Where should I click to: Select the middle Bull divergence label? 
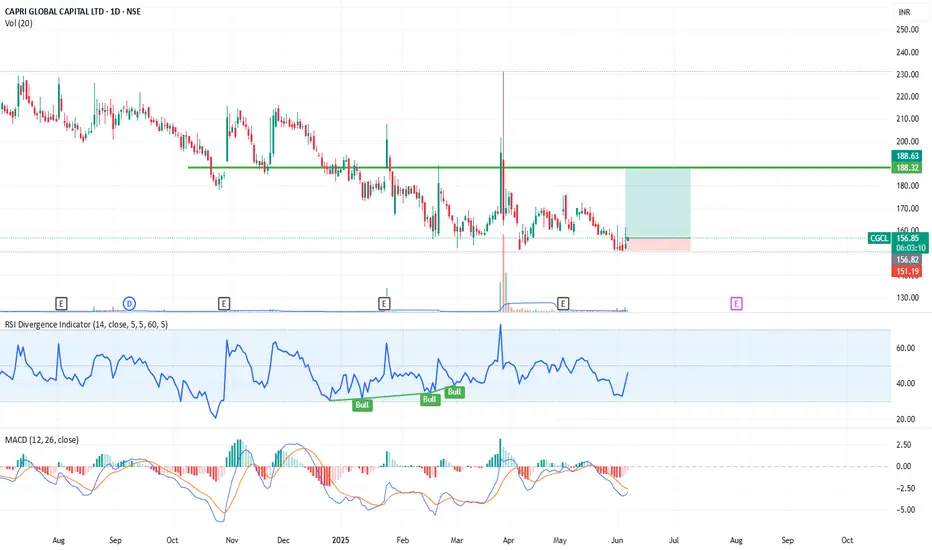click(x=430, y=400)
